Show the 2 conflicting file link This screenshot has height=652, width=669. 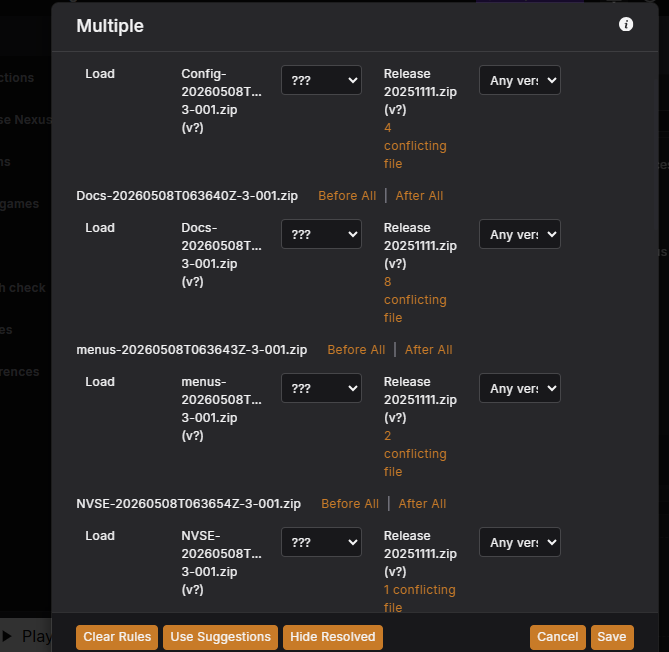[x=415, y=454]
